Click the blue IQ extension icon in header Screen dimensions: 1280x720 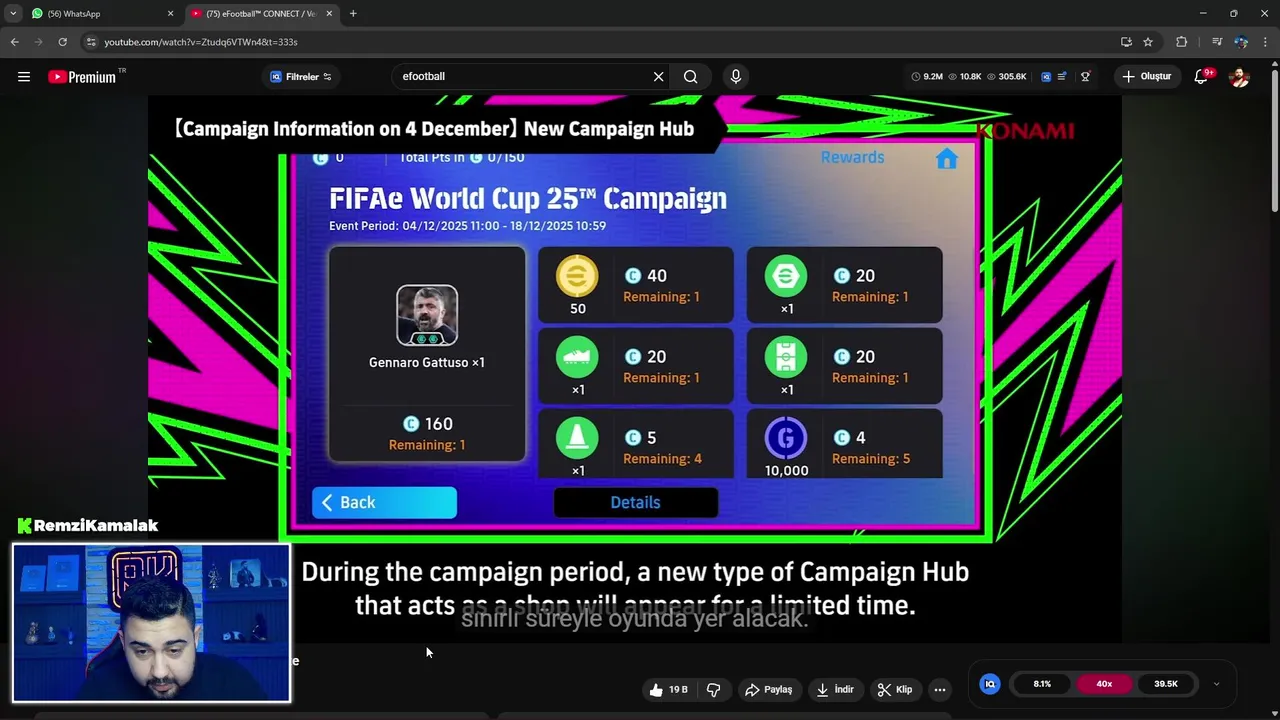pos(1046,77)
